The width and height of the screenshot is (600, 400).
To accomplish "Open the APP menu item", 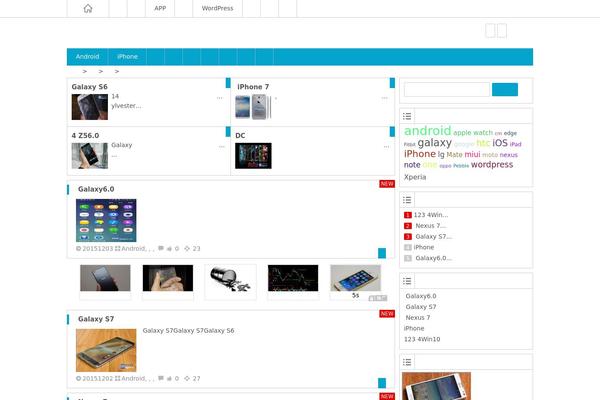I will [160, 8].
